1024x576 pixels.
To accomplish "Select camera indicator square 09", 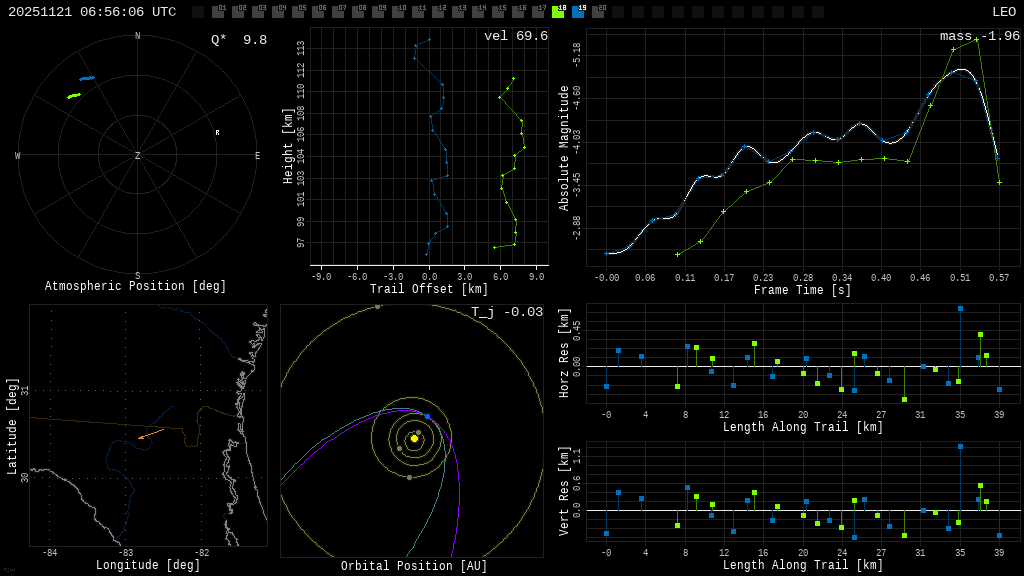I will click(x=378, y=12).
